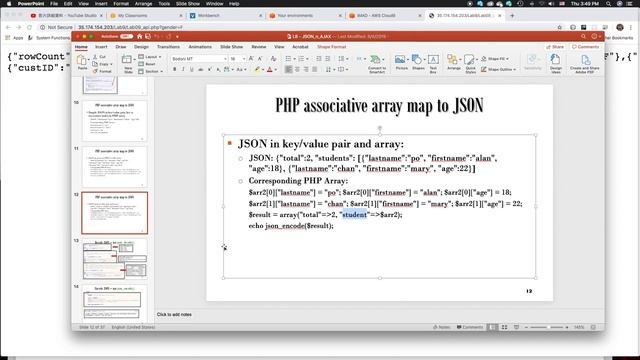Increase font size with larger A icon
This screenshot has height=360, width=640.
[251, 59]
